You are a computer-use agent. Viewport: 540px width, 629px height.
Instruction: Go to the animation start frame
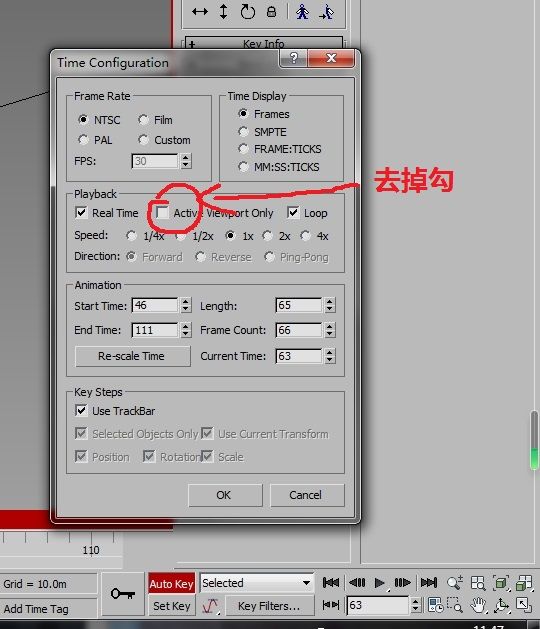[331, 582]
